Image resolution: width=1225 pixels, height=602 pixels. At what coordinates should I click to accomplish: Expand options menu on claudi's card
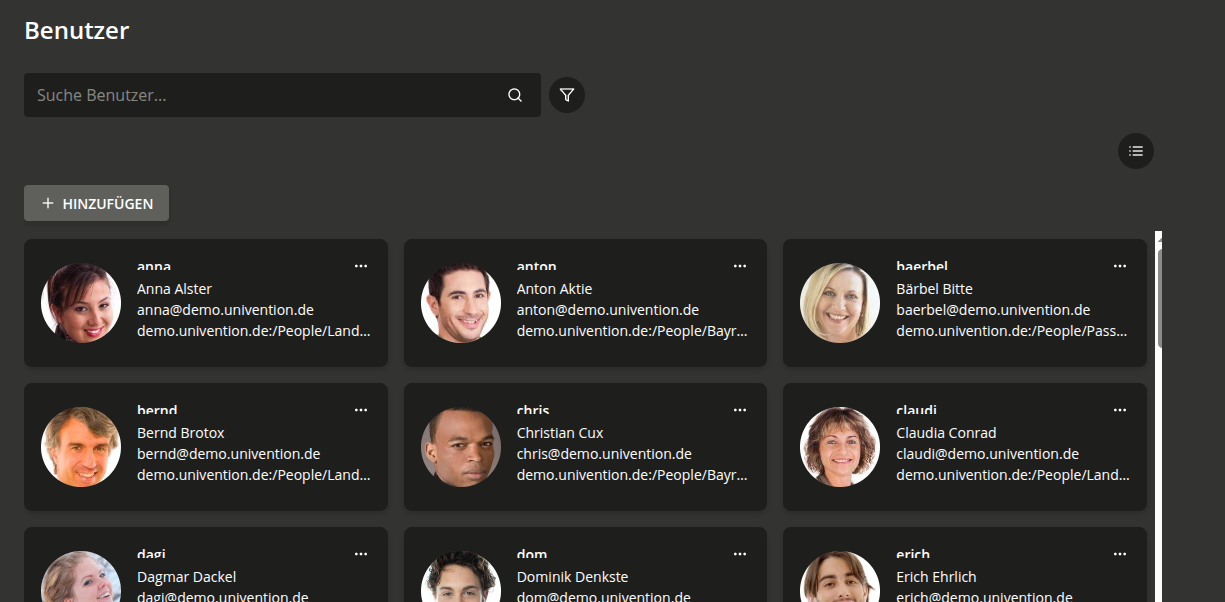click(1119, 410)
